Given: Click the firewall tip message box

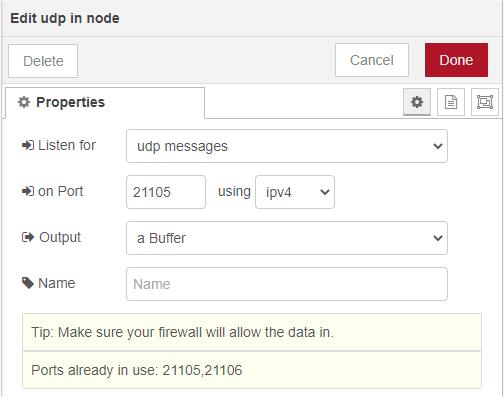Looking at the screenshot, I should pos(252,332).
